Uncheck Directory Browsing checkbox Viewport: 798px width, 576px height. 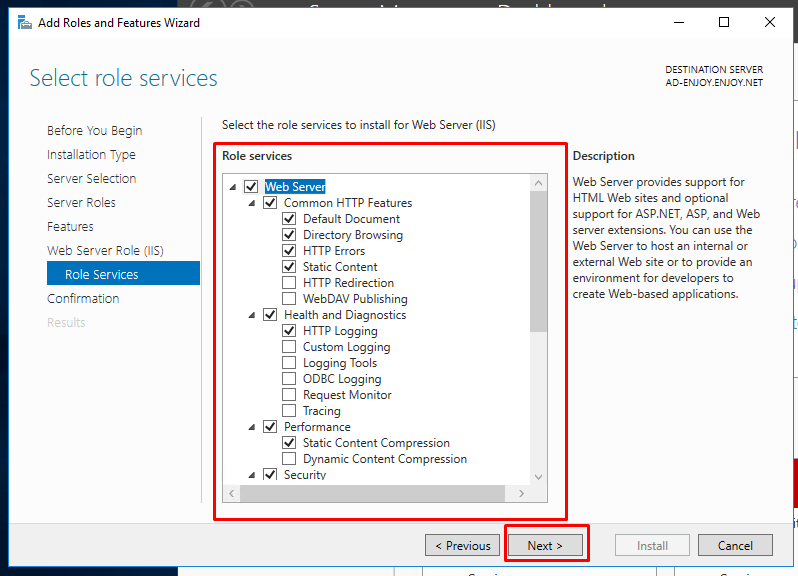click(x=289, y=235)
